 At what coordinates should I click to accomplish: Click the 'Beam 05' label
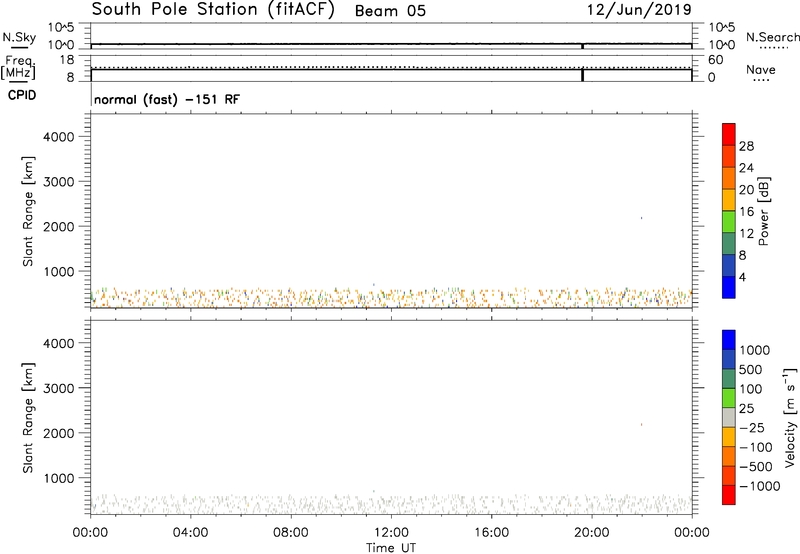390,11
